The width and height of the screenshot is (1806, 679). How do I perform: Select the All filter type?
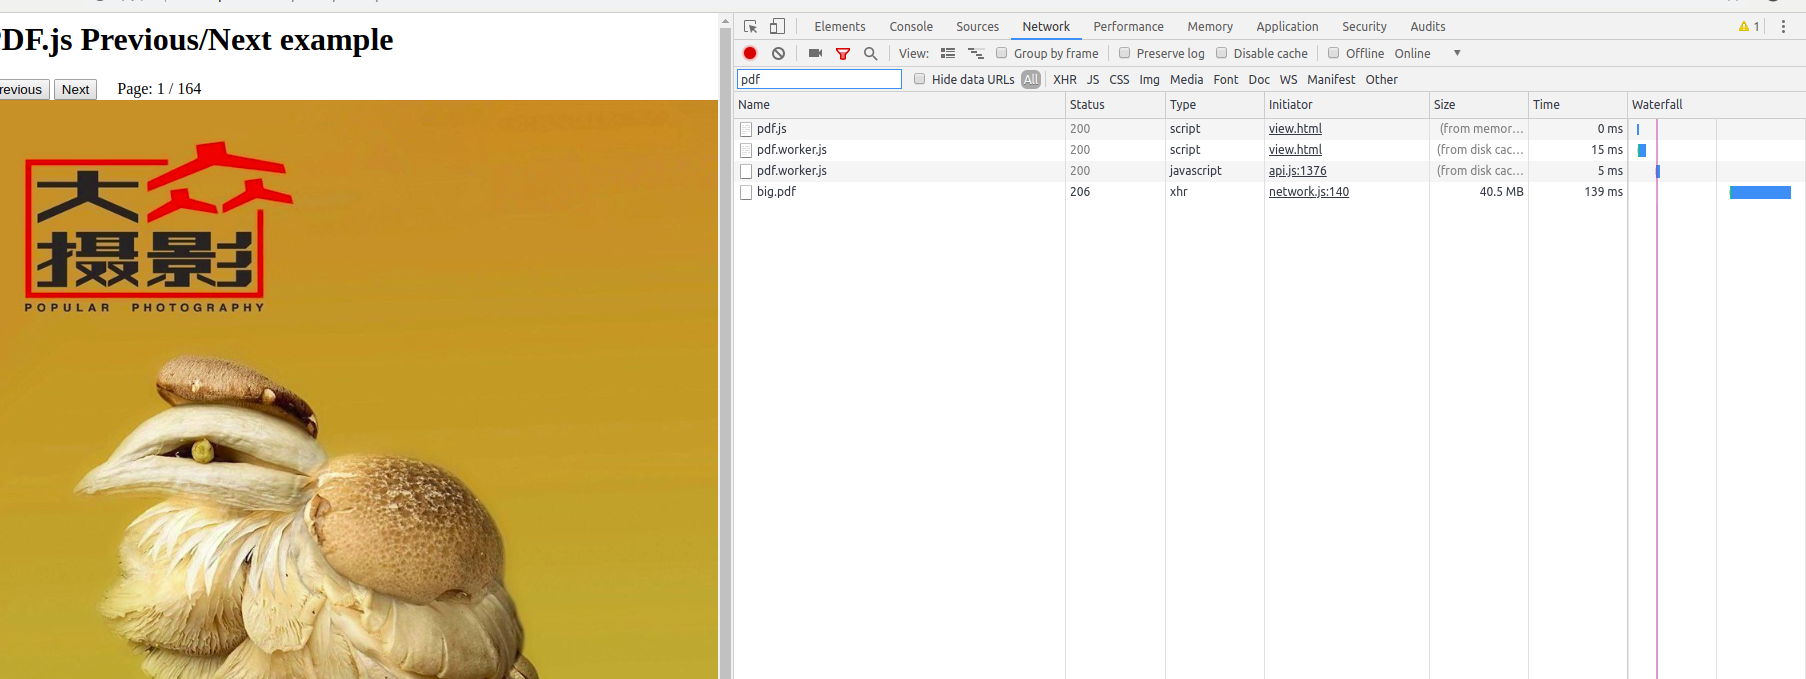[x=1031, y=79]
